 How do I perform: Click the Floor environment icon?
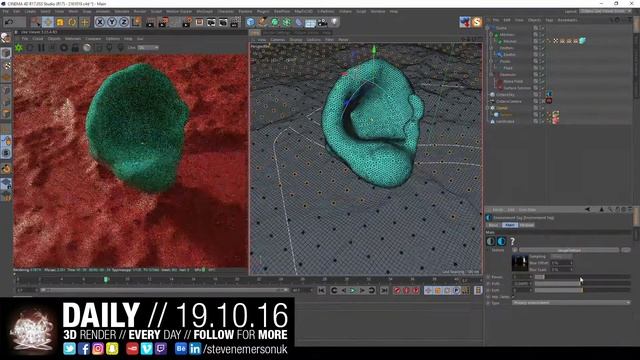(310, 22)
